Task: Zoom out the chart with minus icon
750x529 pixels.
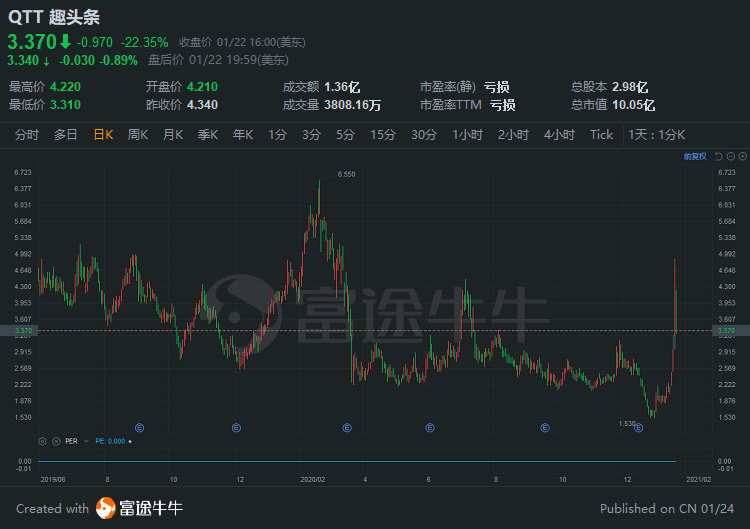Action: [x=730, y=156]
